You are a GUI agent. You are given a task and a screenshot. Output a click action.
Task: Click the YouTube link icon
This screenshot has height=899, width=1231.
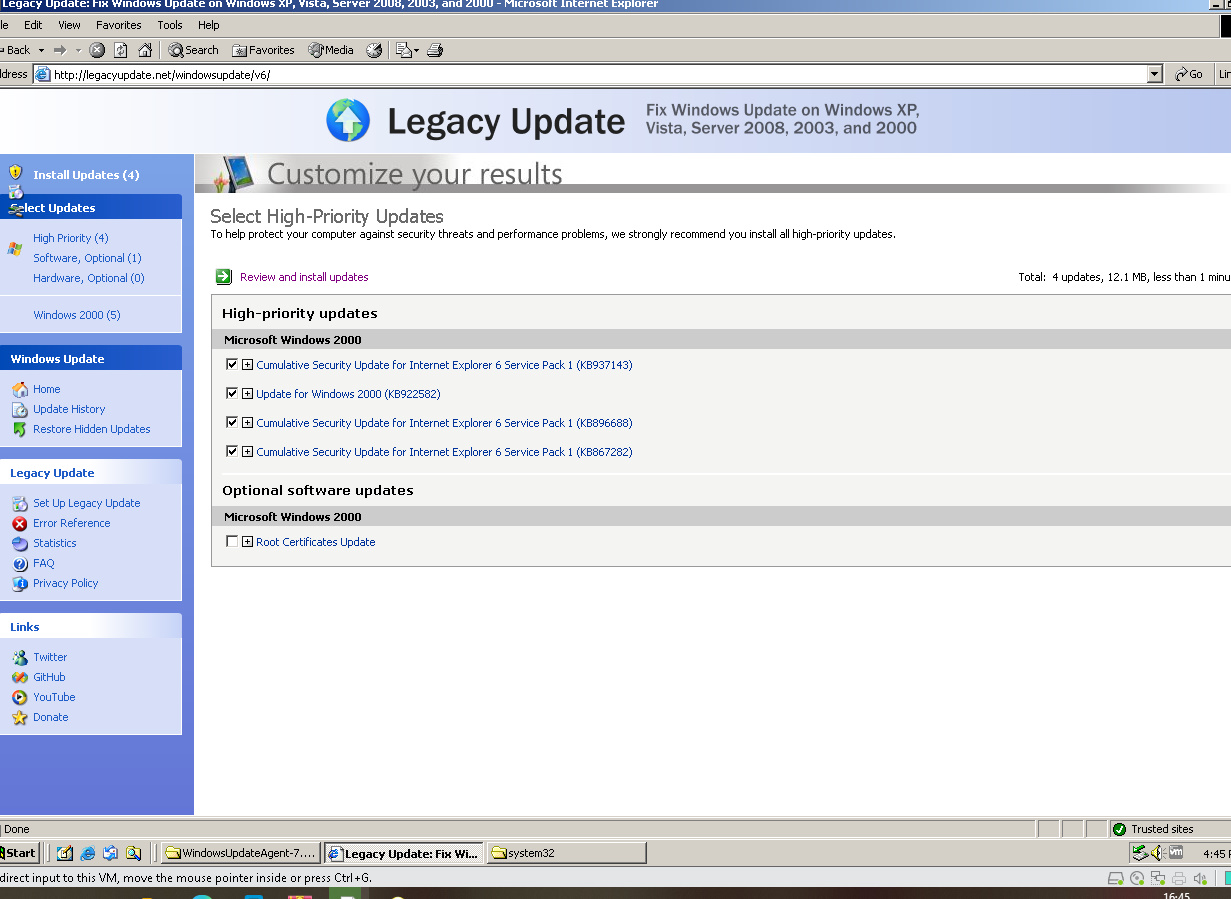tap(20, 697)
